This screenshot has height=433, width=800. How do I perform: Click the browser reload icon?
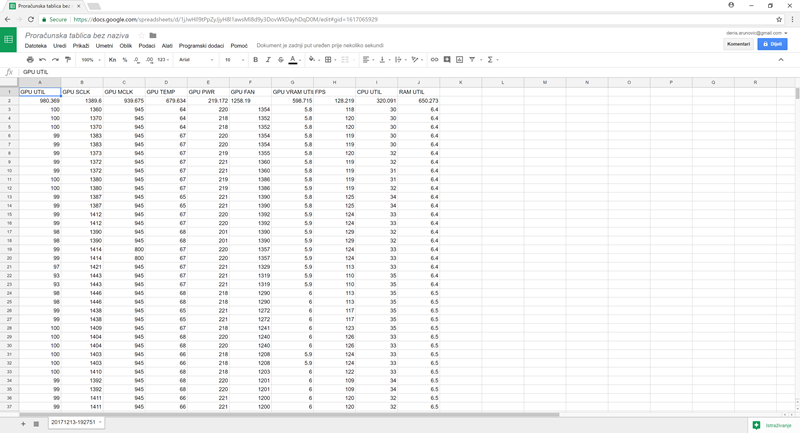click(31, 19)
